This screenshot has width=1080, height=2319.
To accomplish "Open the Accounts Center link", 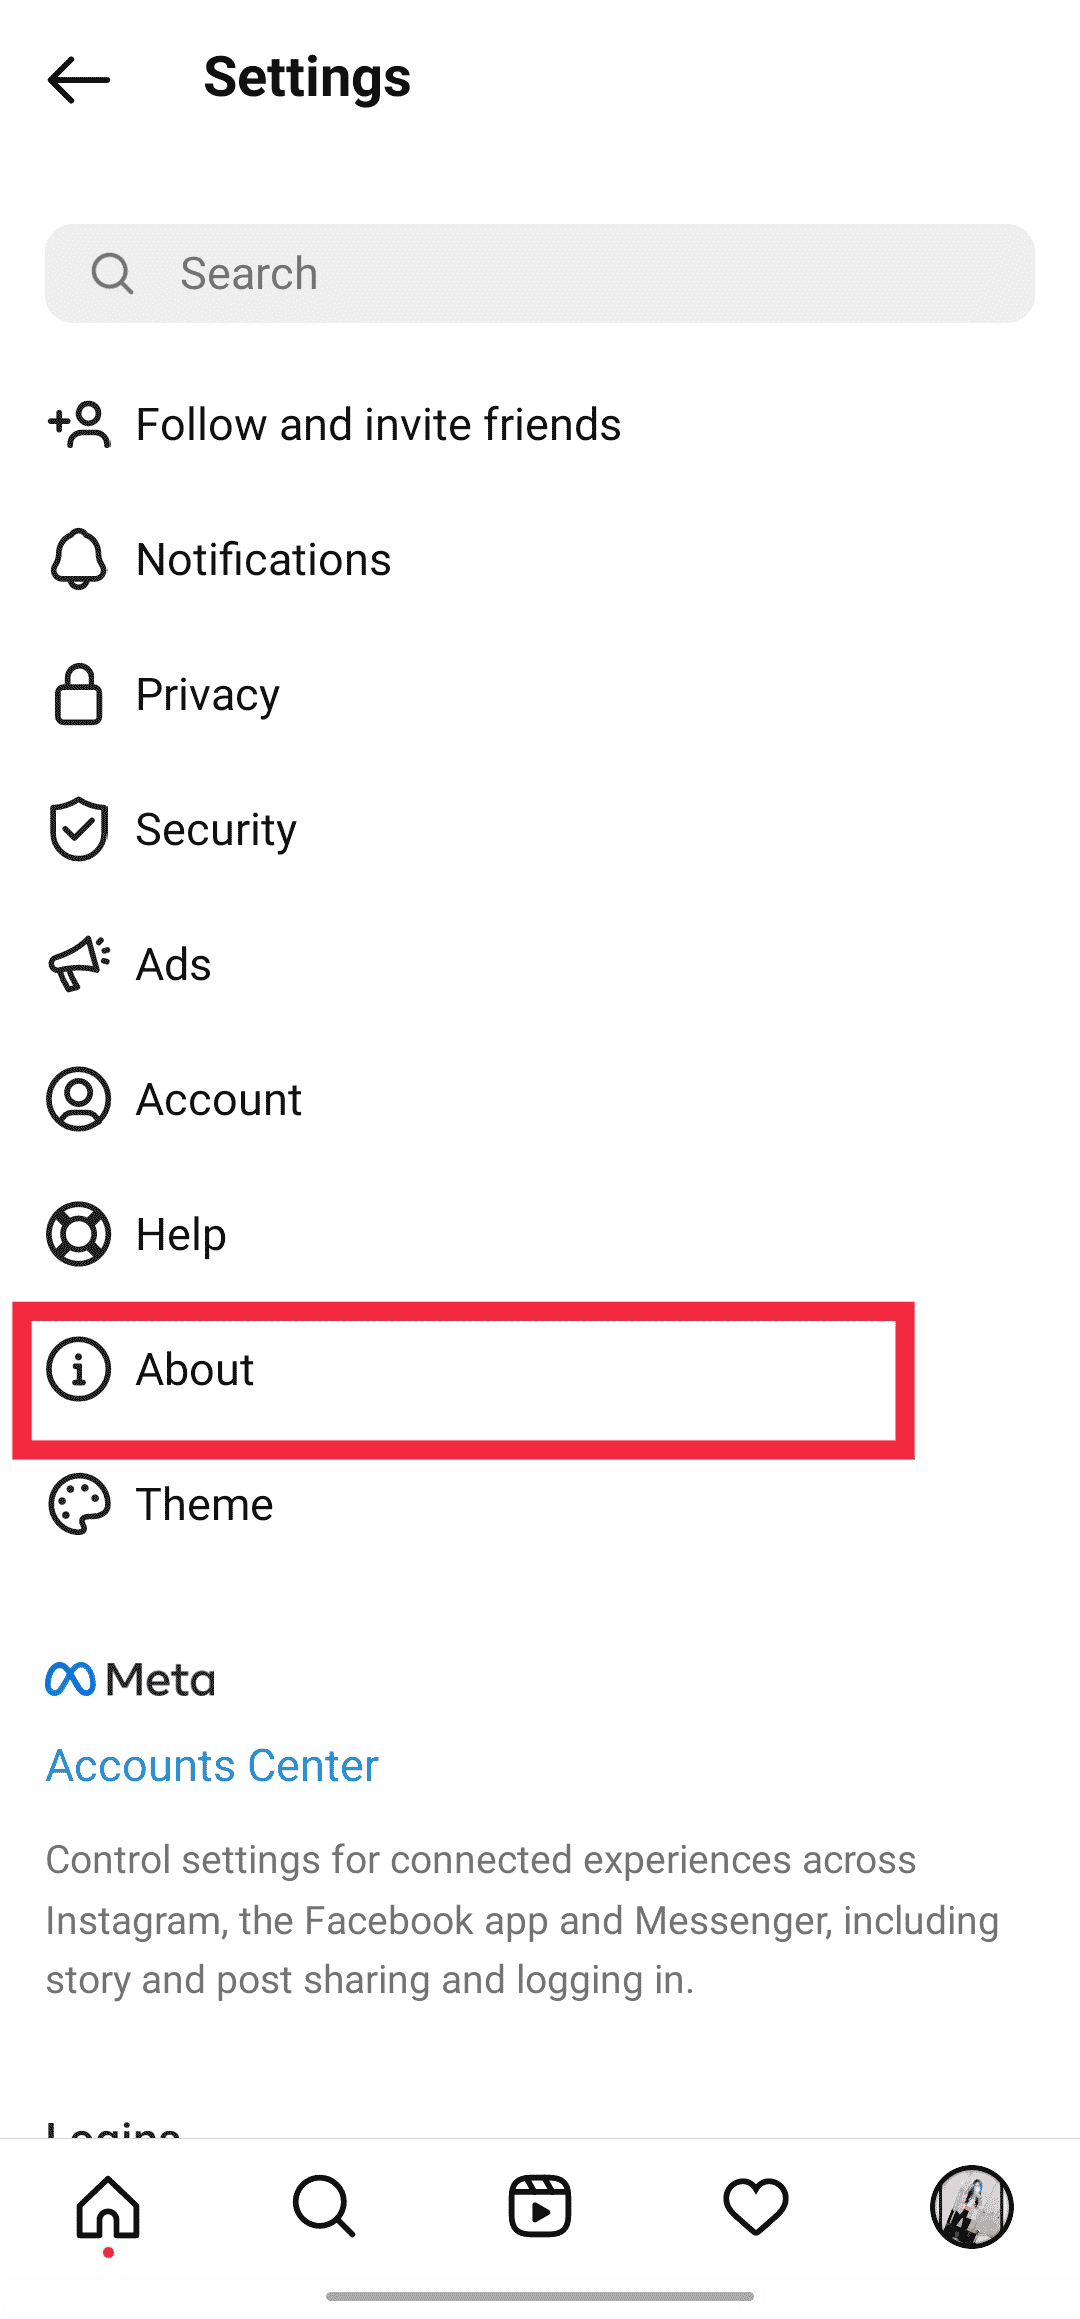I will click(212, 1766).
